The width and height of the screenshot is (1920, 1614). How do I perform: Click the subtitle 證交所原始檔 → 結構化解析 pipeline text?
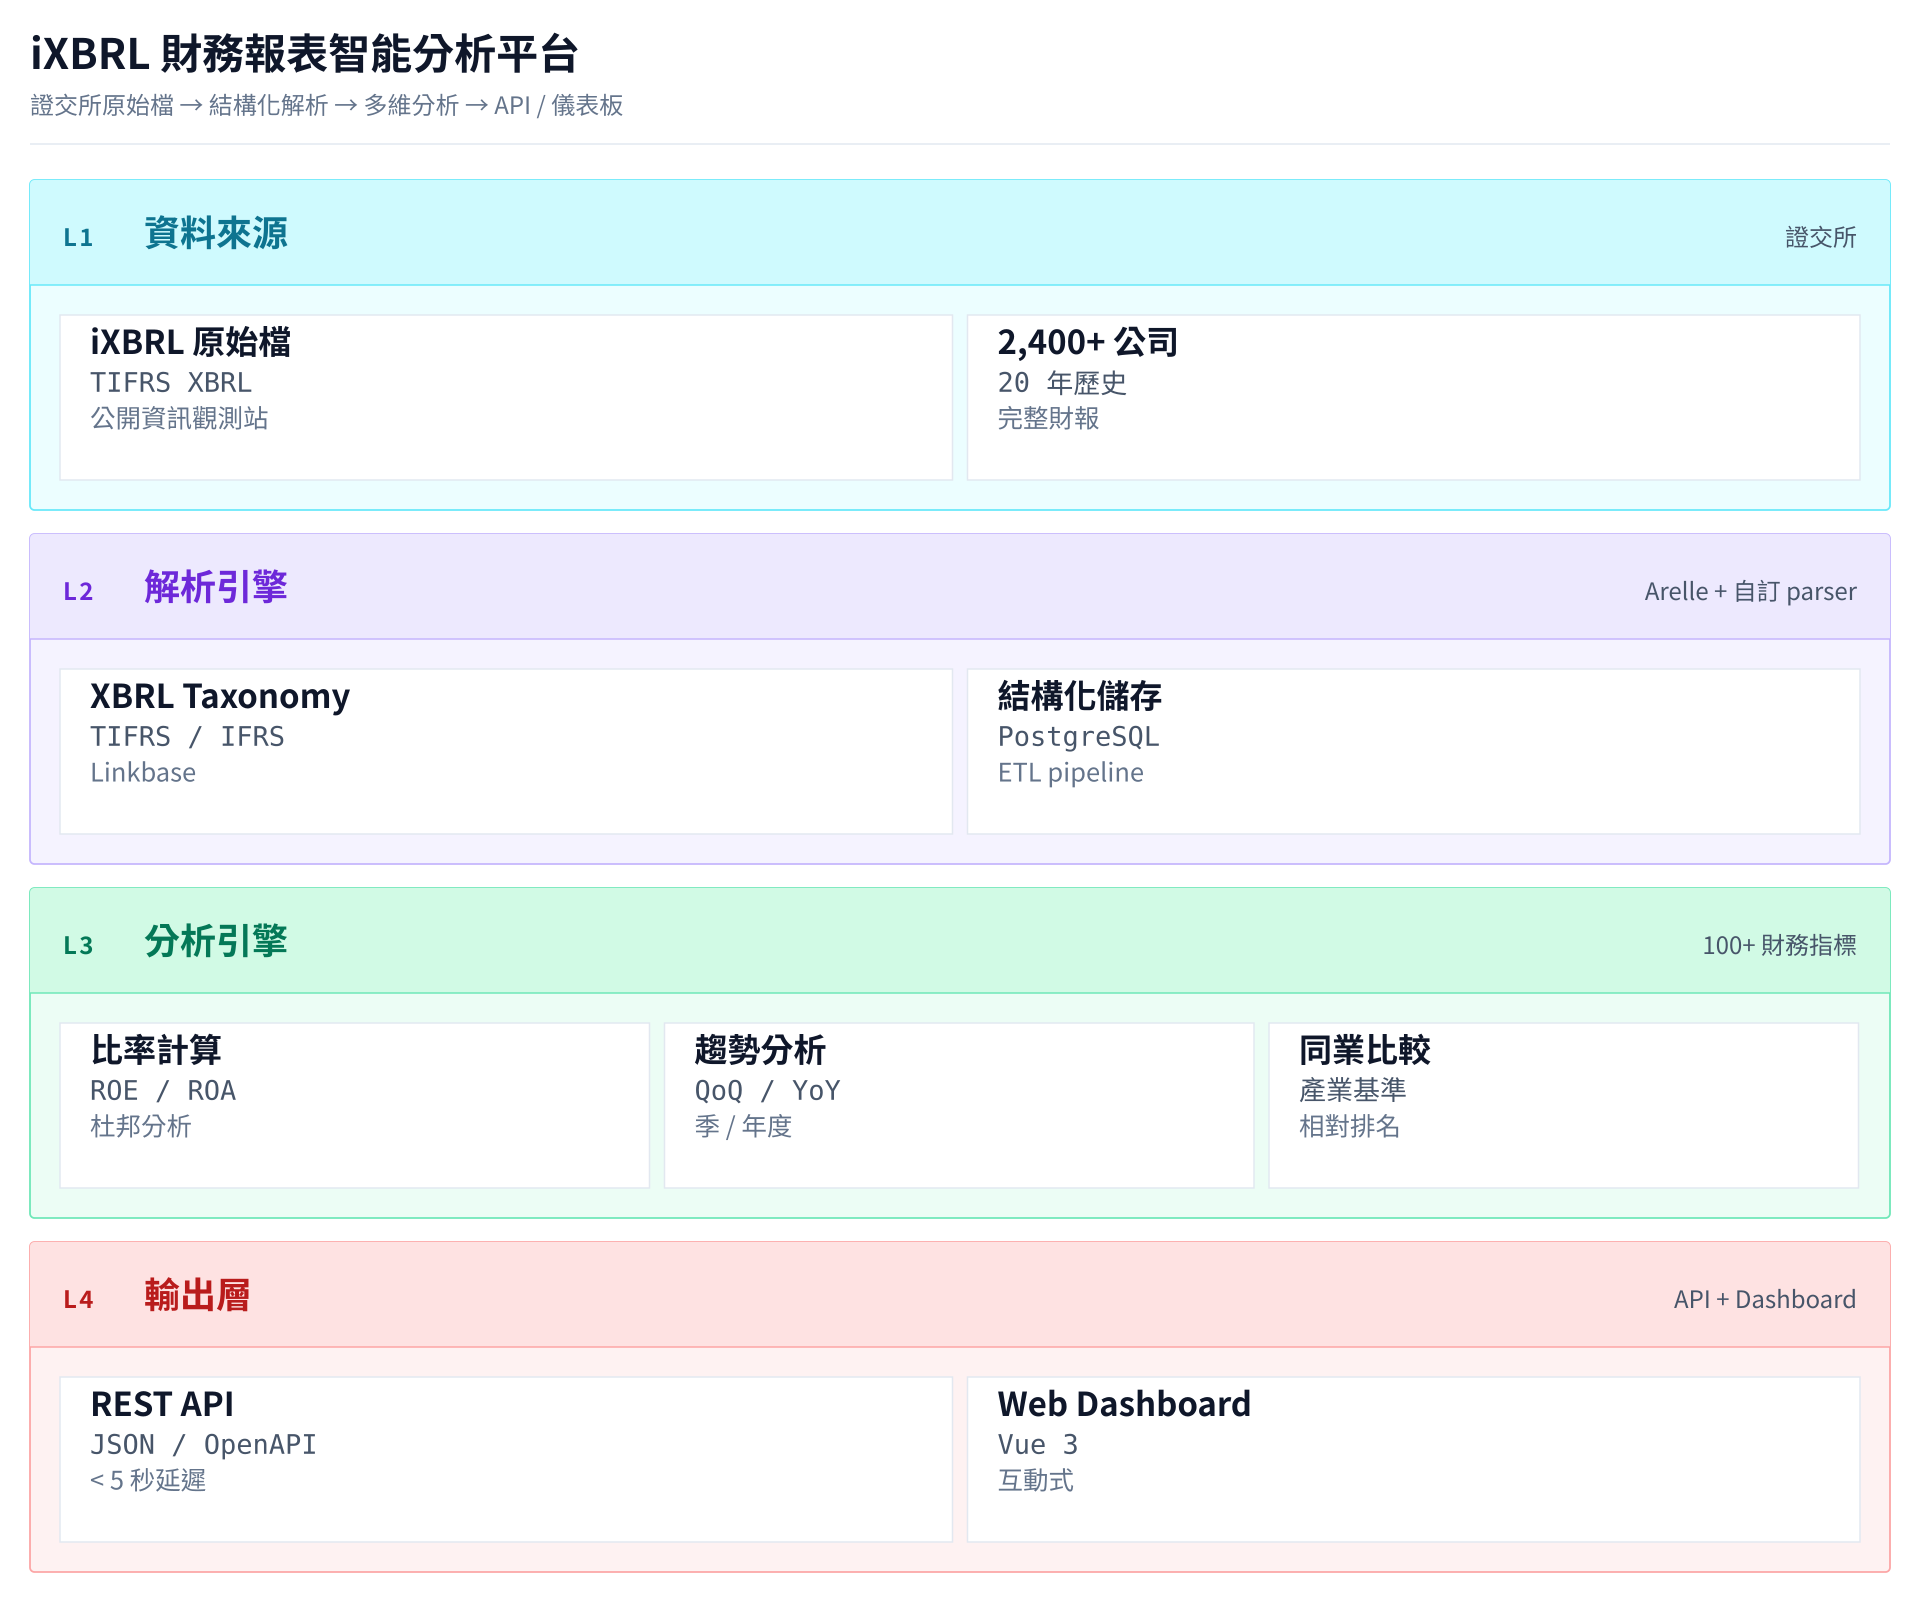[x=327, y=105]
